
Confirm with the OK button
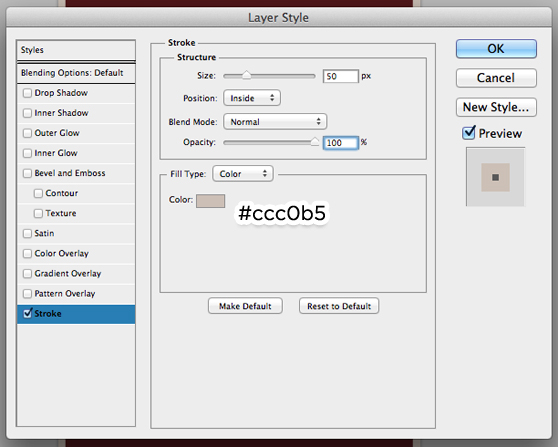click(x=496, y=49)
